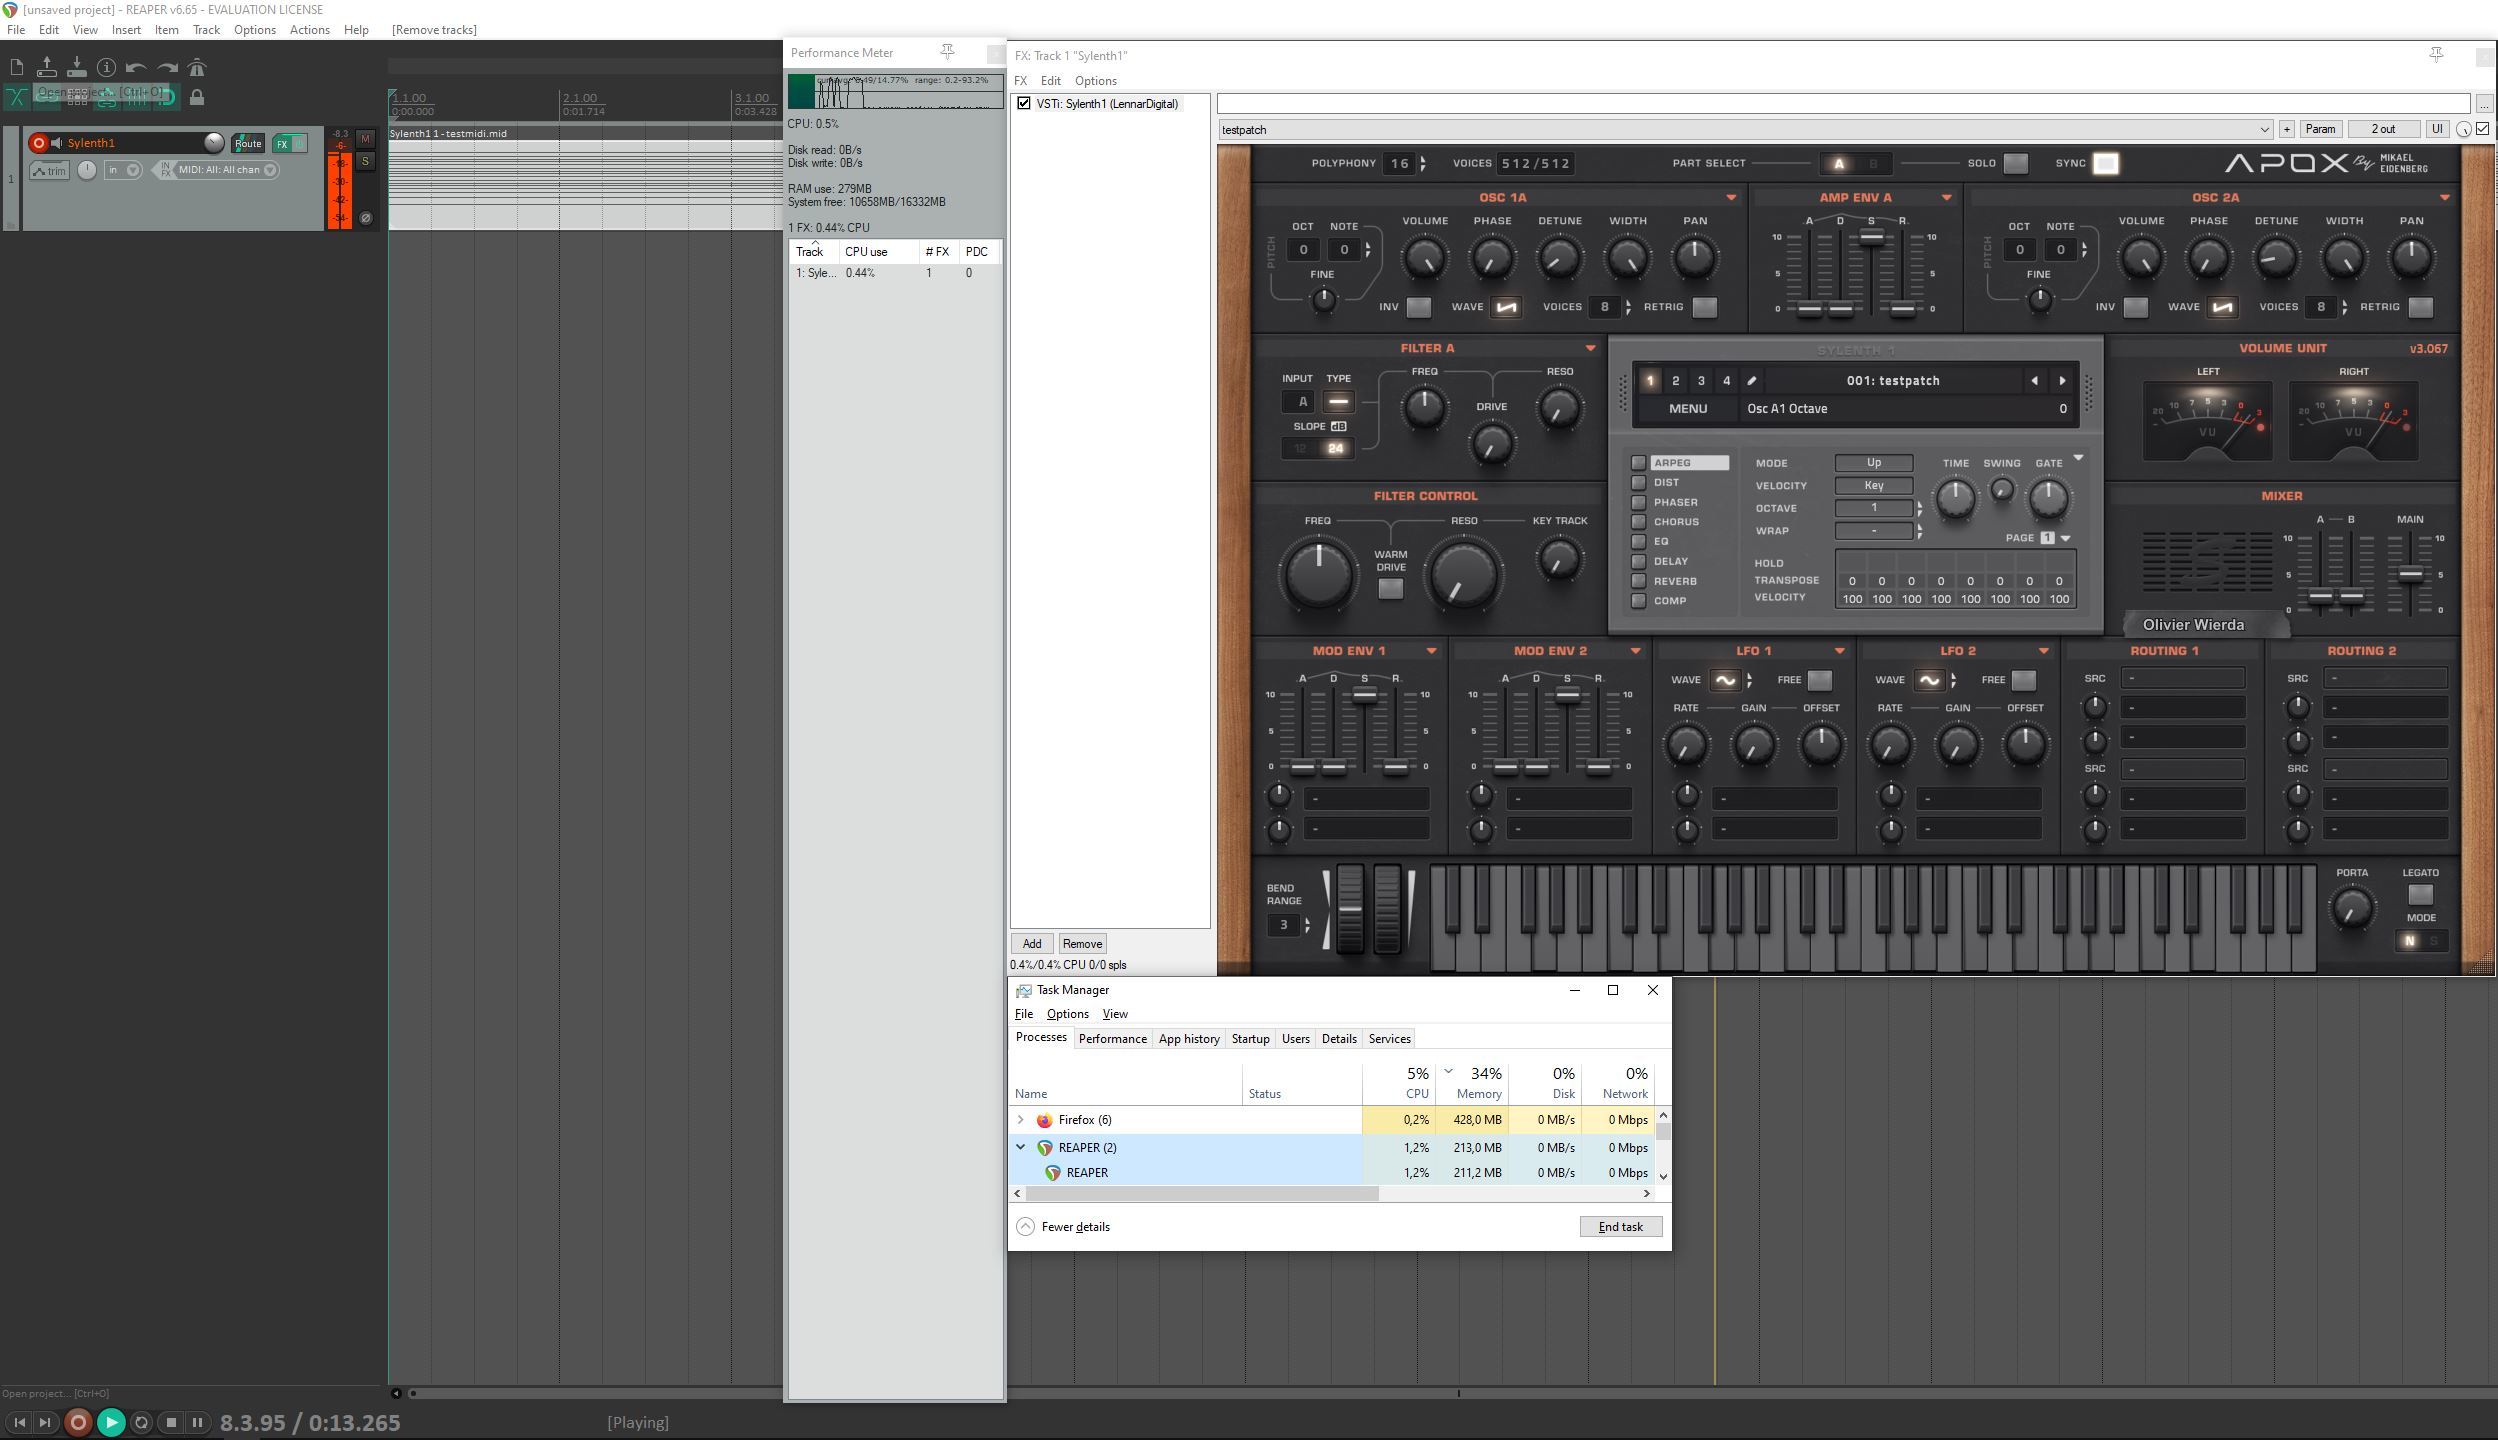Open the Track menu in REAPER

tap(206, 30)
